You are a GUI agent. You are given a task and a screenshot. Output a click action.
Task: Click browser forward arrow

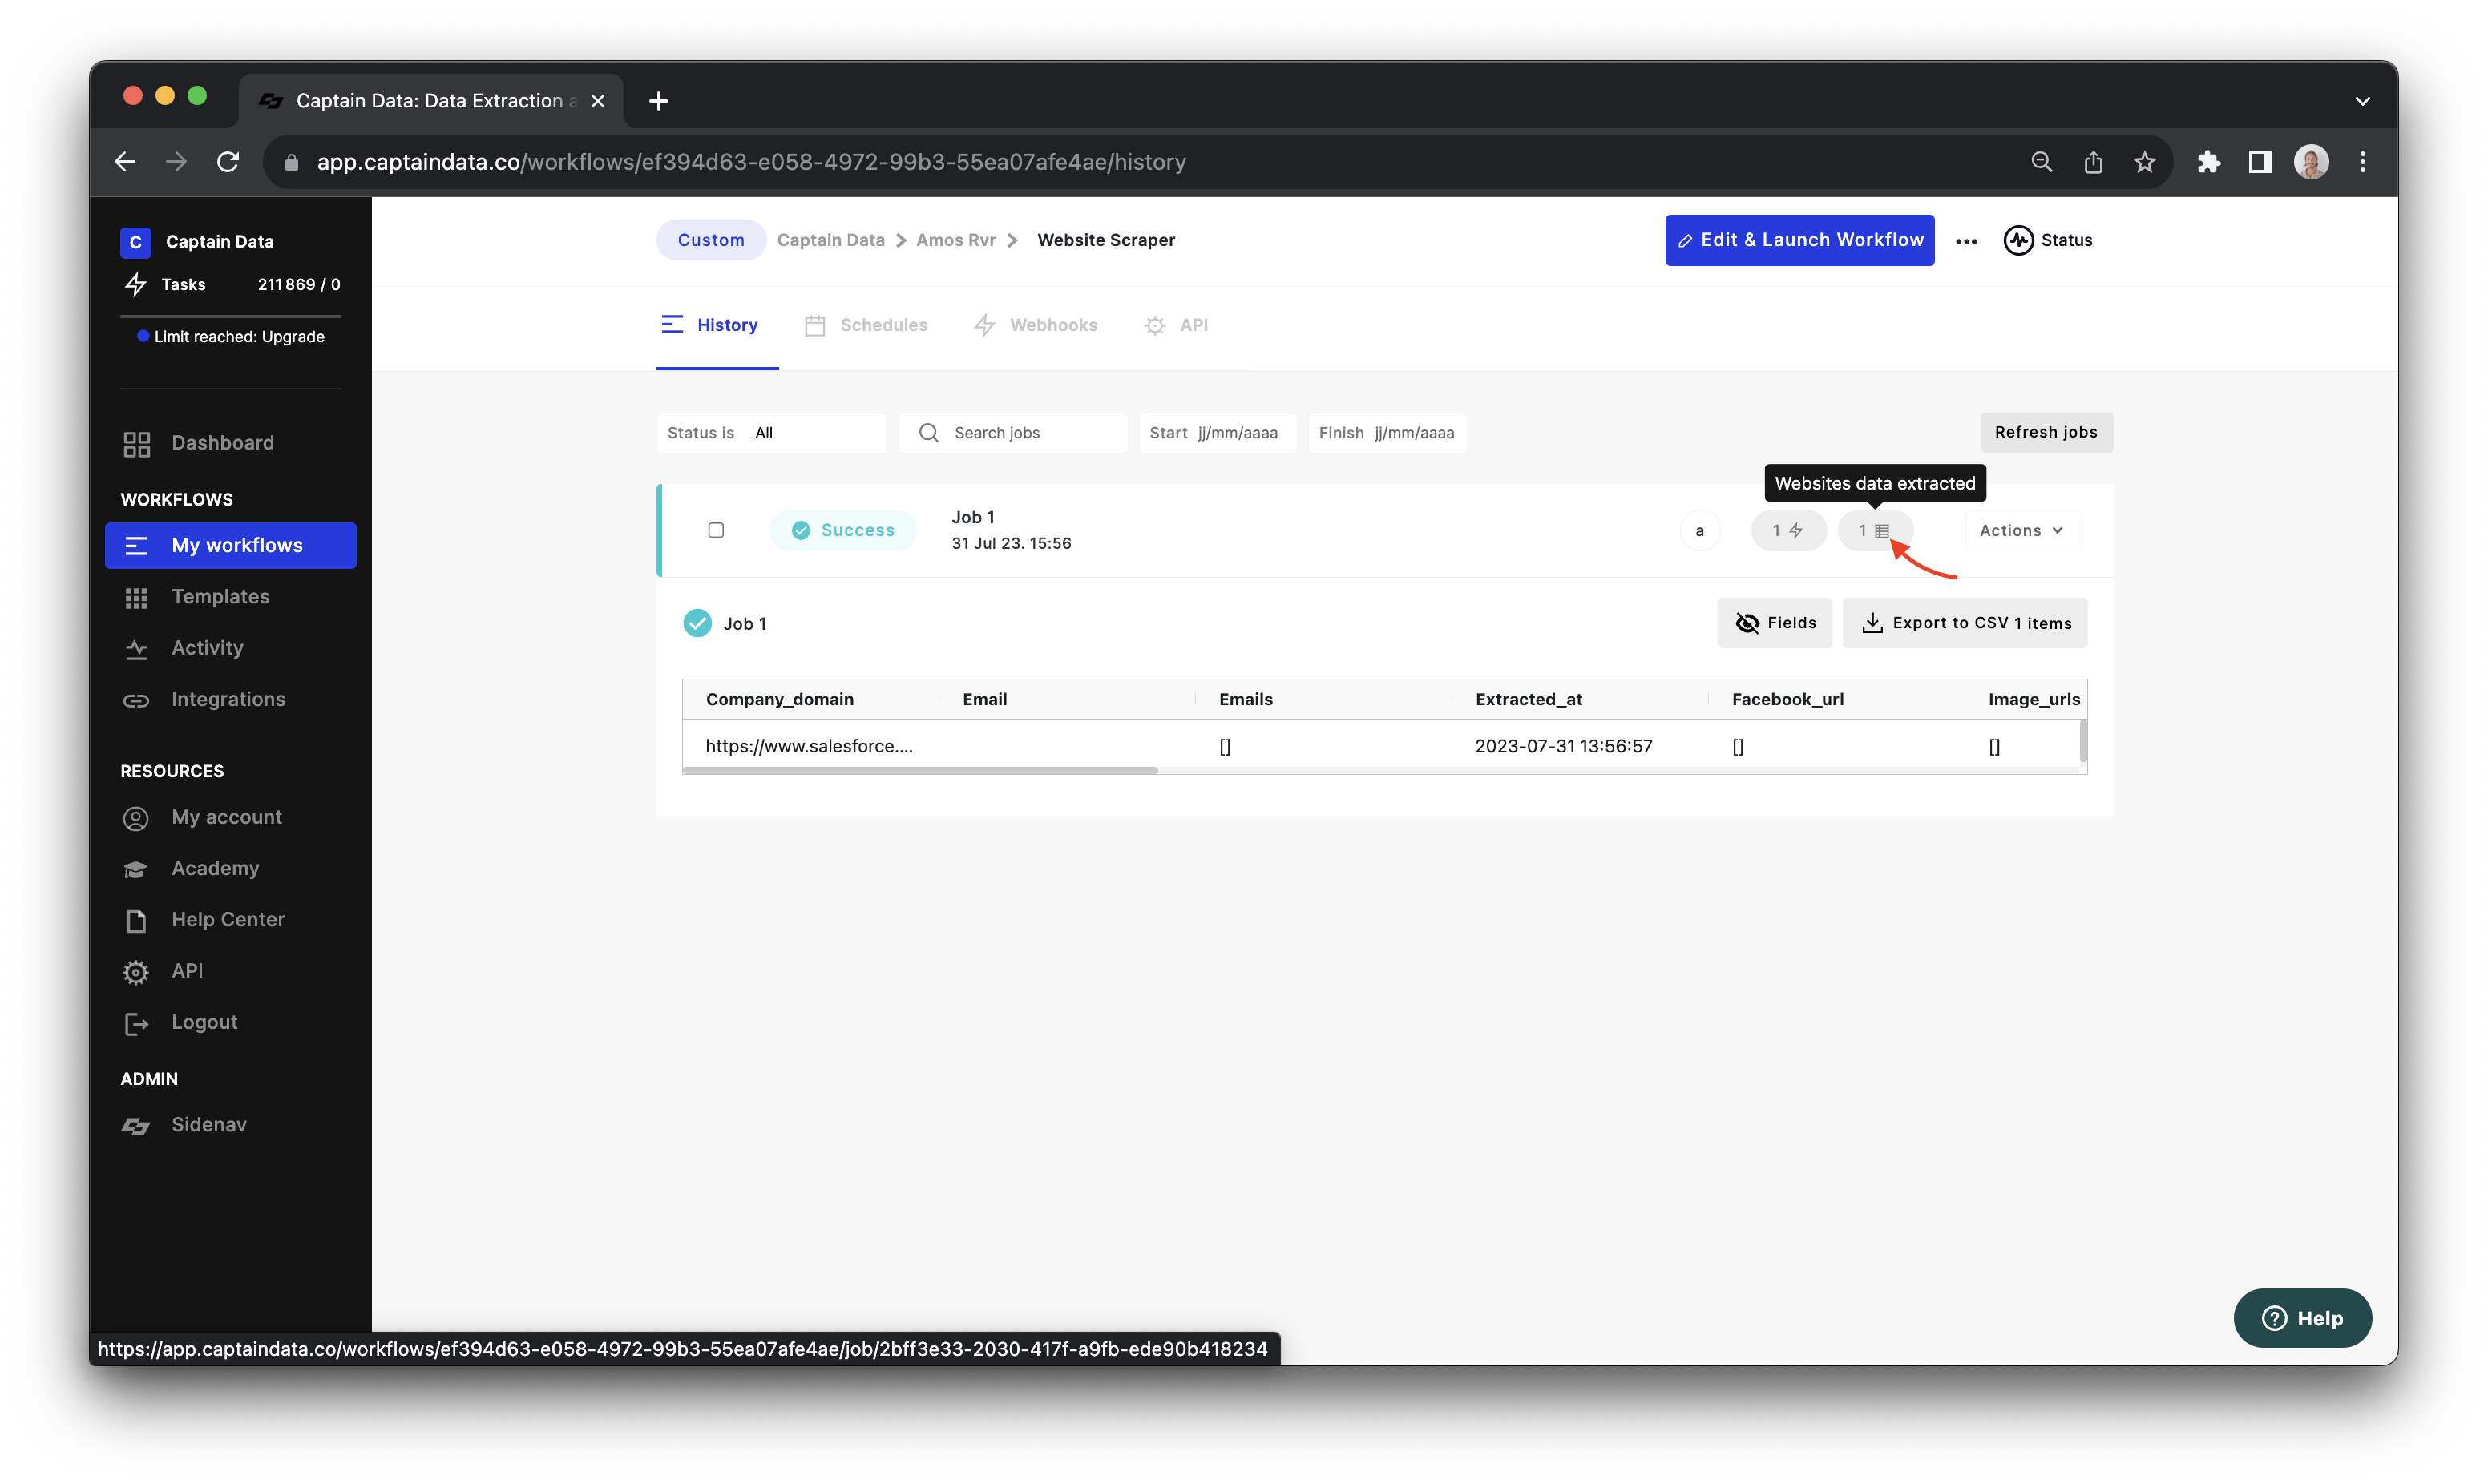tap(177, 162)
